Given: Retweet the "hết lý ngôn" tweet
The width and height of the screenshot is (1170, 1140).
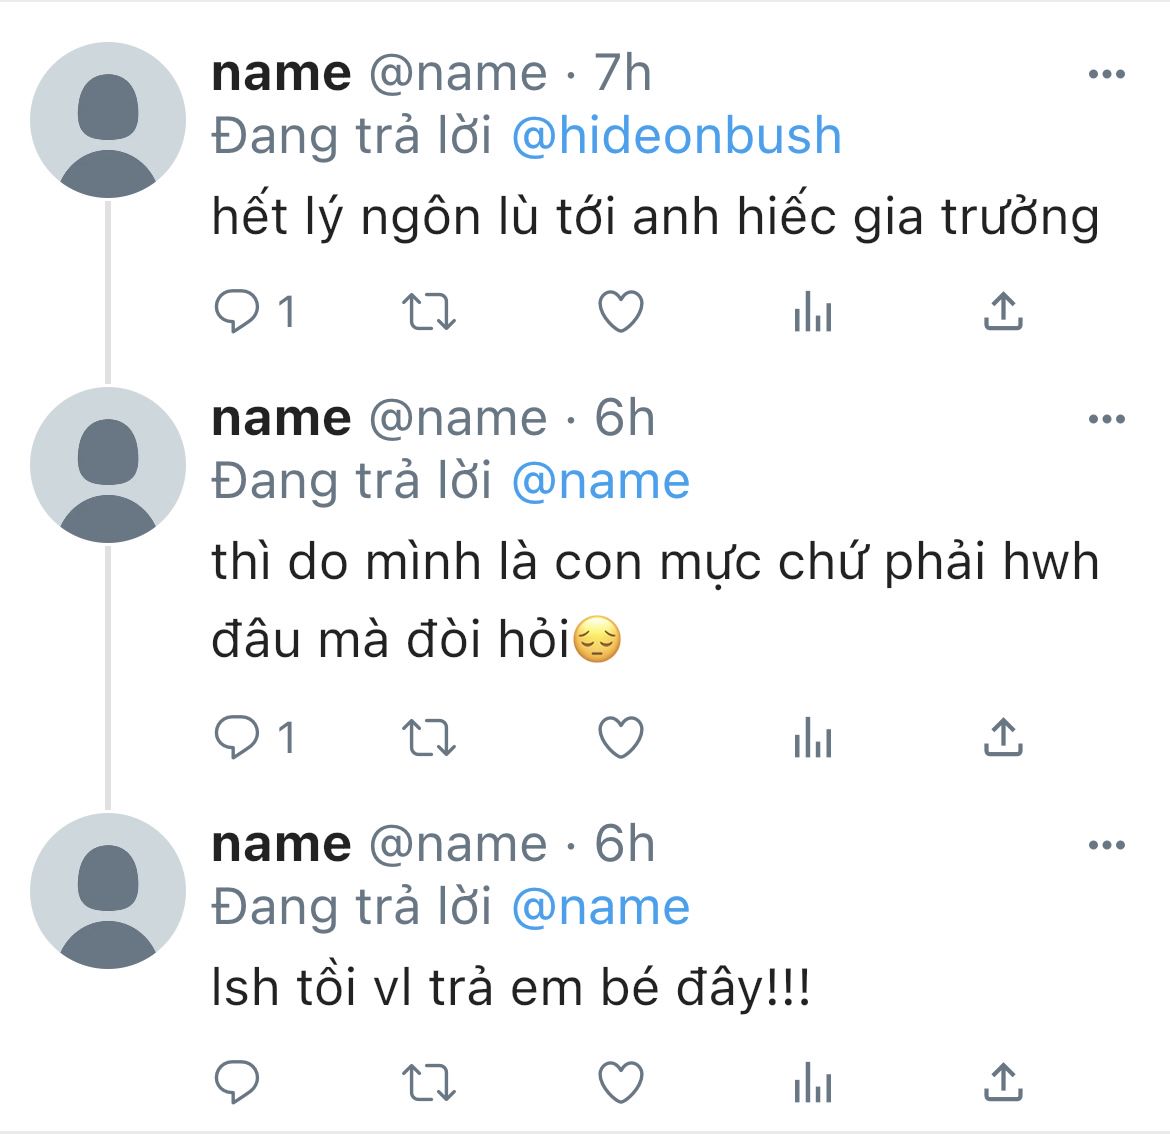Looking at the screenshot, I should pyautogui.click(x=428, y=313).
